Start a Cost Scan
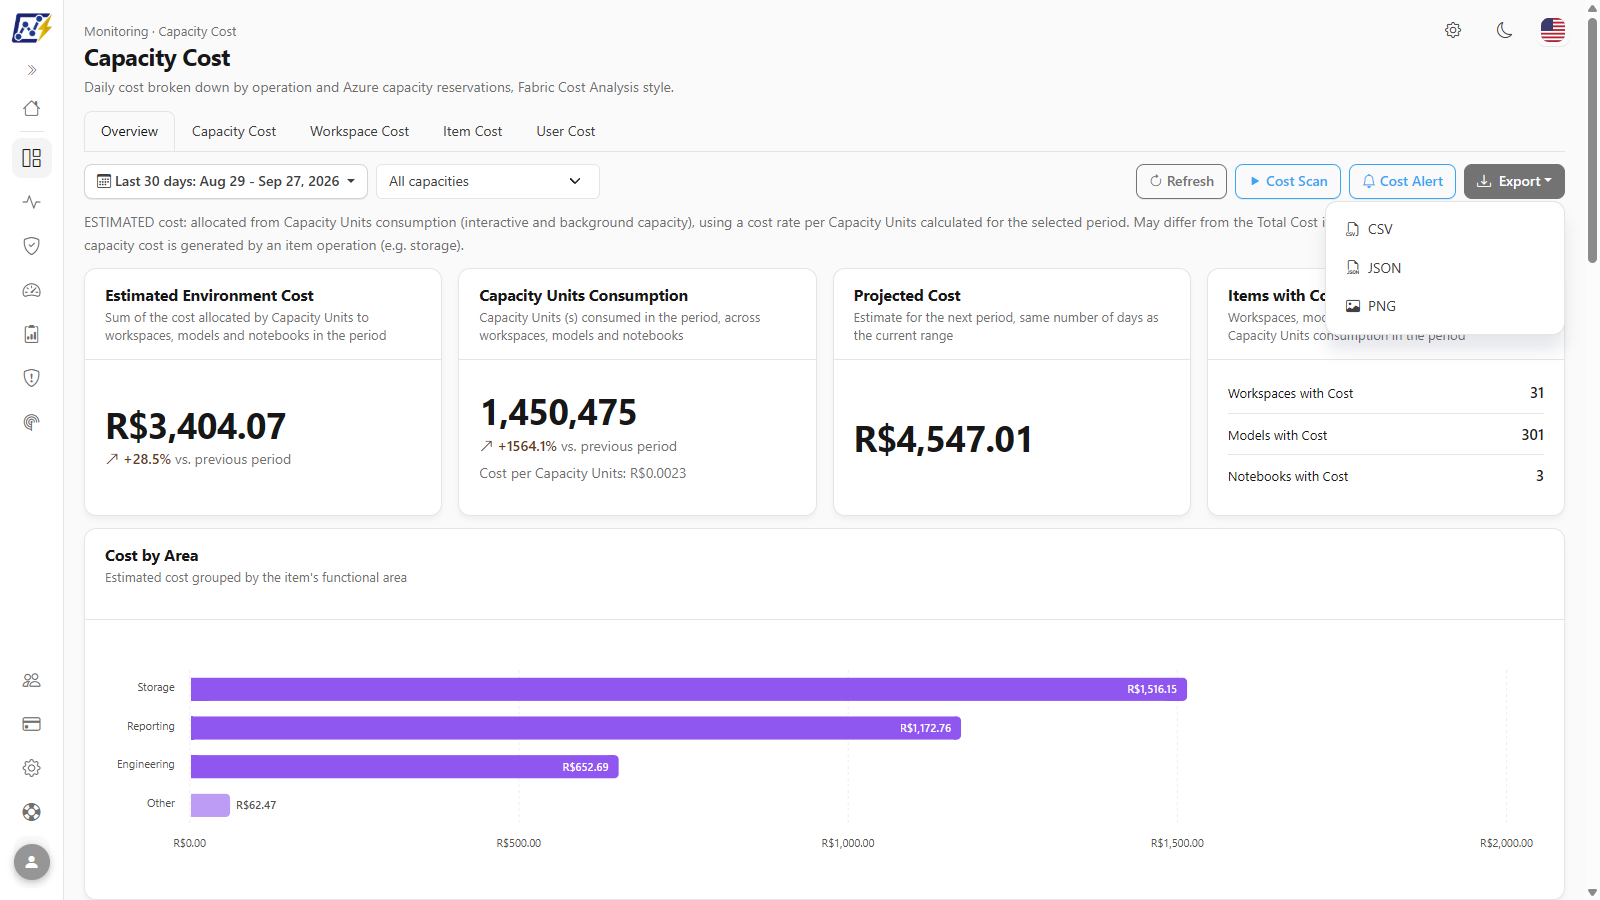Screen dimensions: 1600x900 point(1288,181)
